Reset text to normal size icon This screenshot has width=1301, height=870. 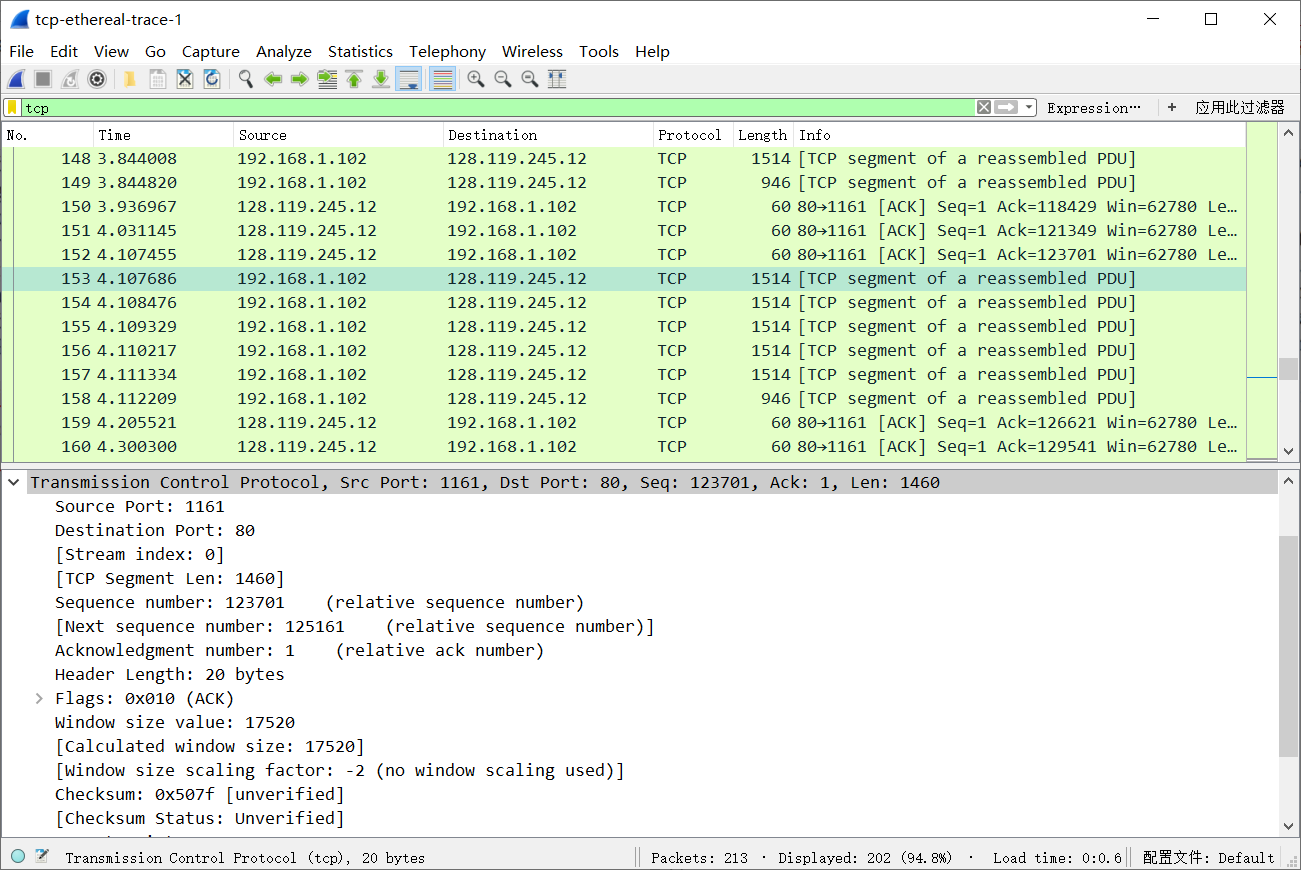pyautogui.click(x=530, y=79)
